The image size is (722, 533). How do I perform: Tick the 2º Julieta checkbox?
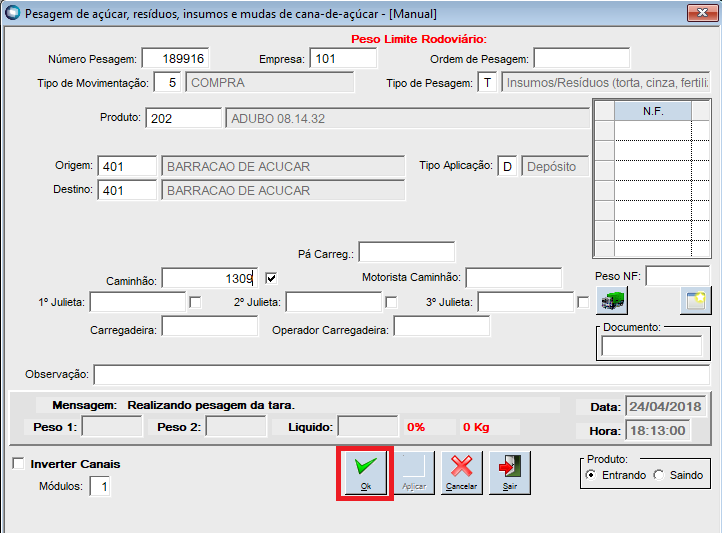[x=391, y=302]
